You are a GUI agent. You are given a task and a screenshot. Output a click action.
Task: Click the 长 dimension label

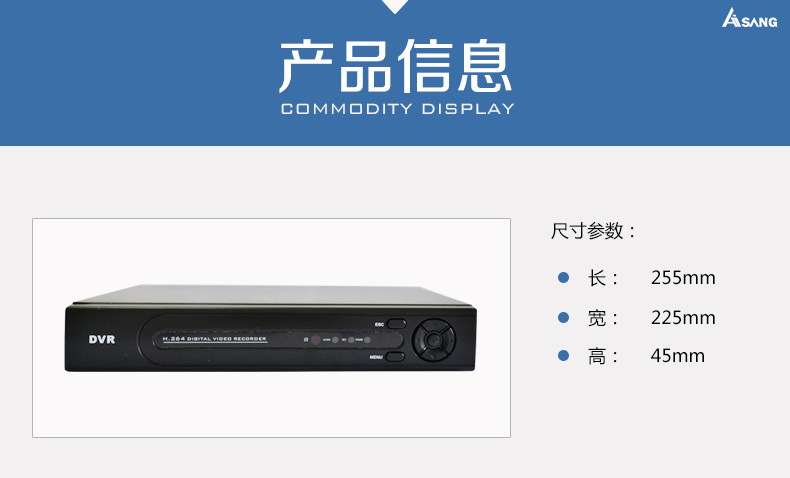tap(597, 278)
